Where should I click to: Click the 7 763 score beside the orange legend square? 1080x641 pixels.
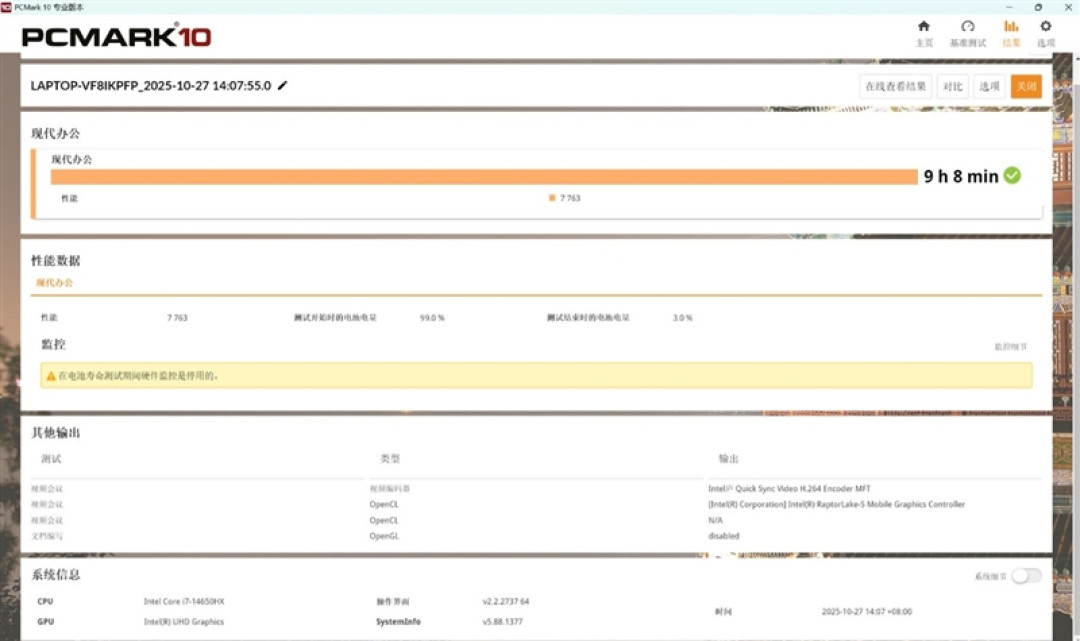click(570, 198)
